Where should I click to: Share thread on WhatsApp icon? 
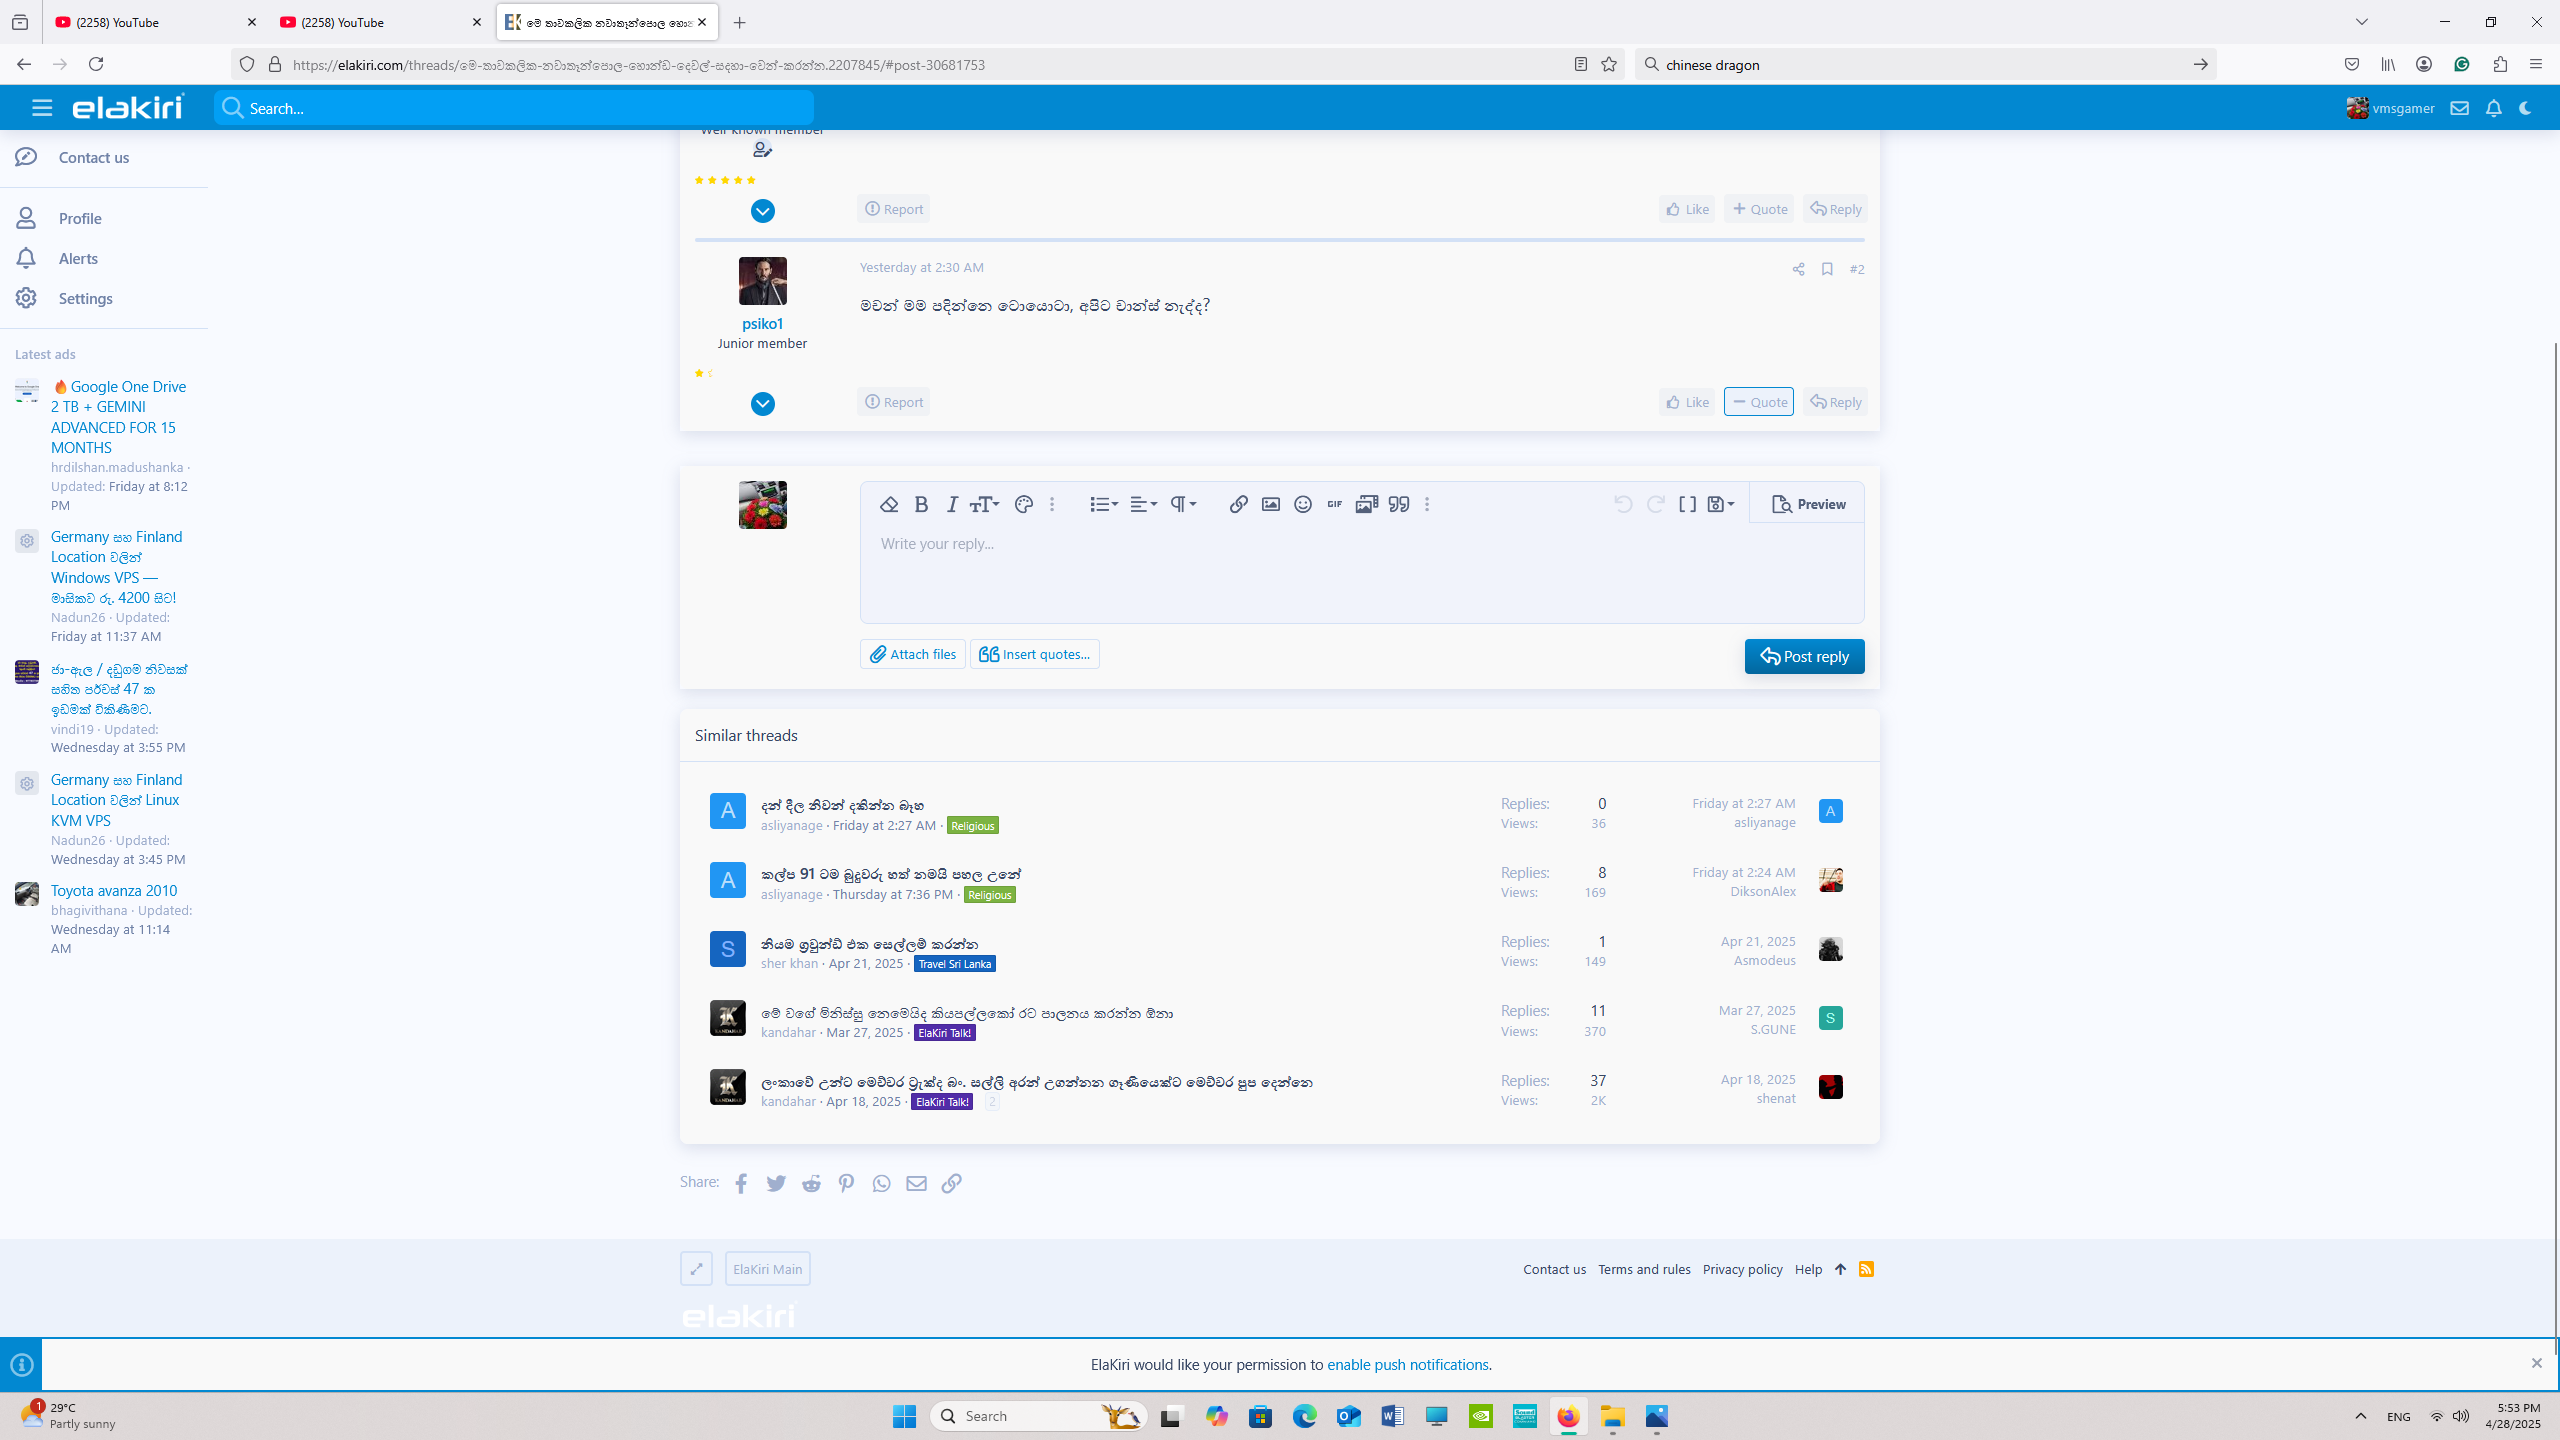point(881,1183)
